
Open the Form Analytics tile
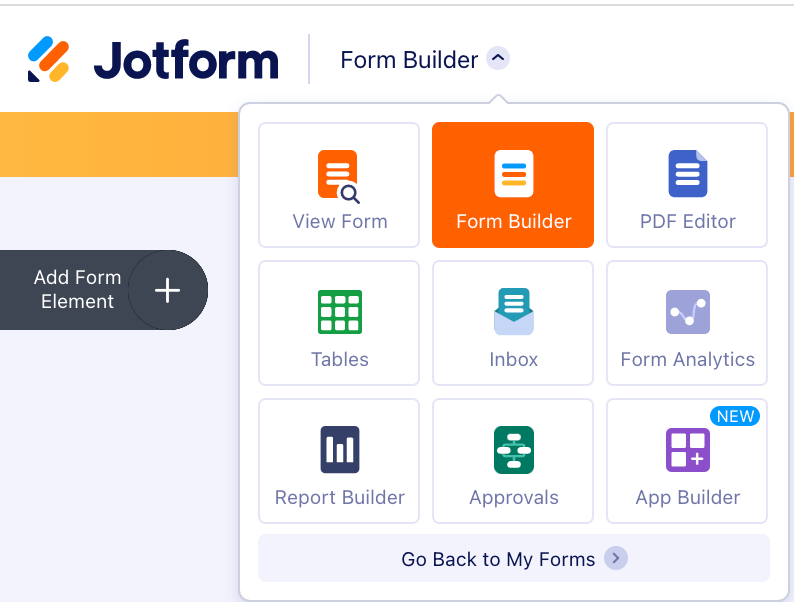click(x=687, y=323)
